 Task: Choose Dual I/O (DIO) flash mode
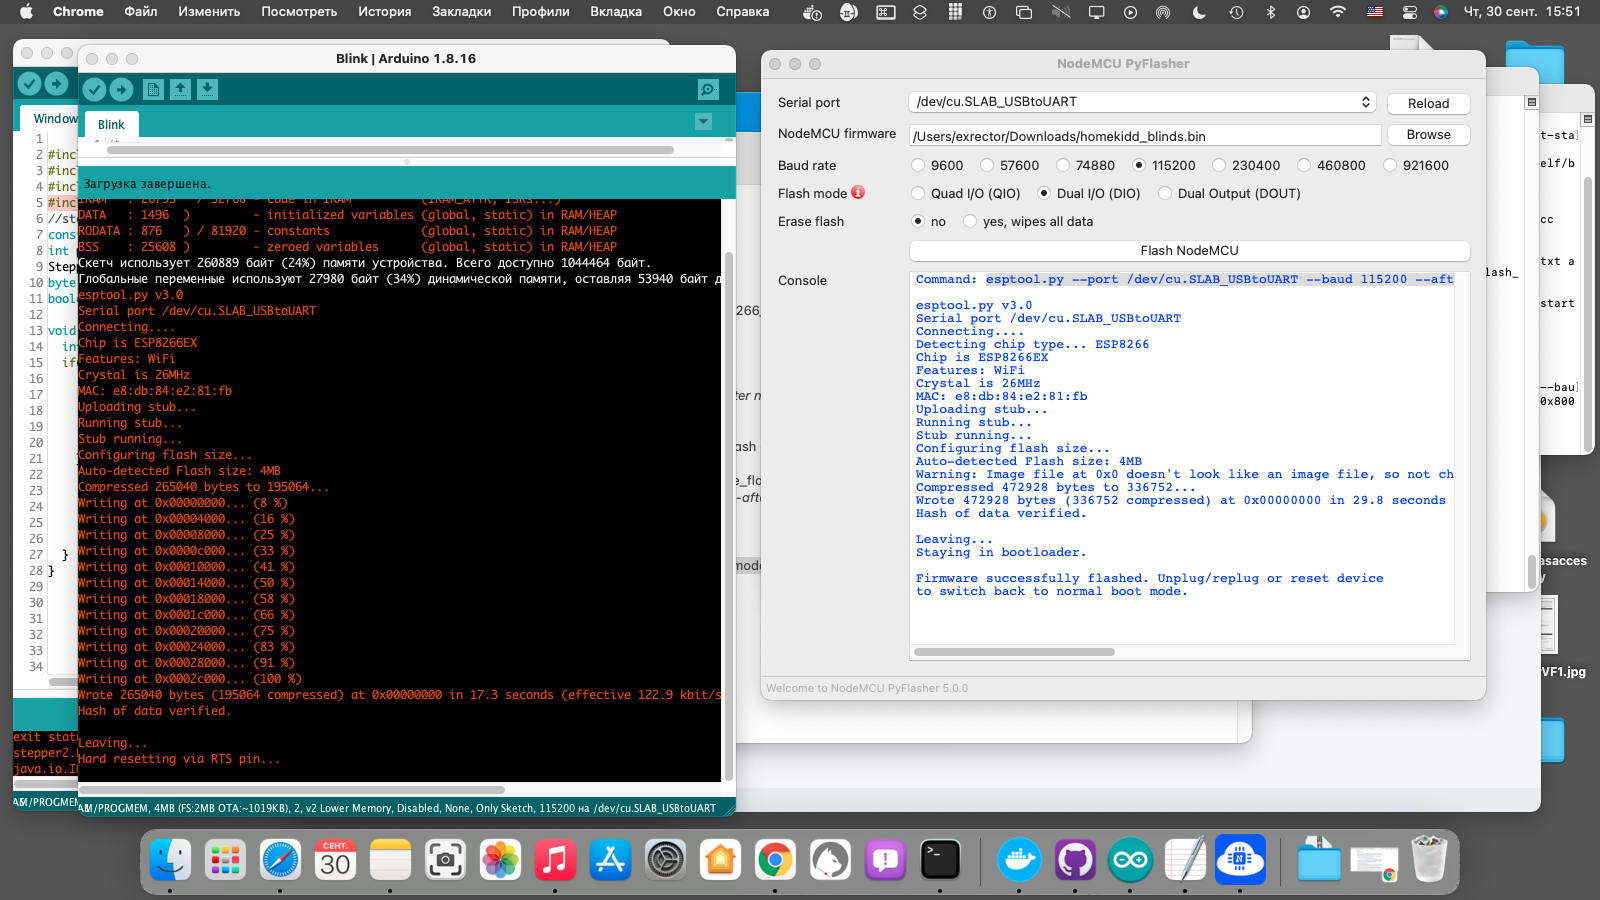pos(1044,193)
